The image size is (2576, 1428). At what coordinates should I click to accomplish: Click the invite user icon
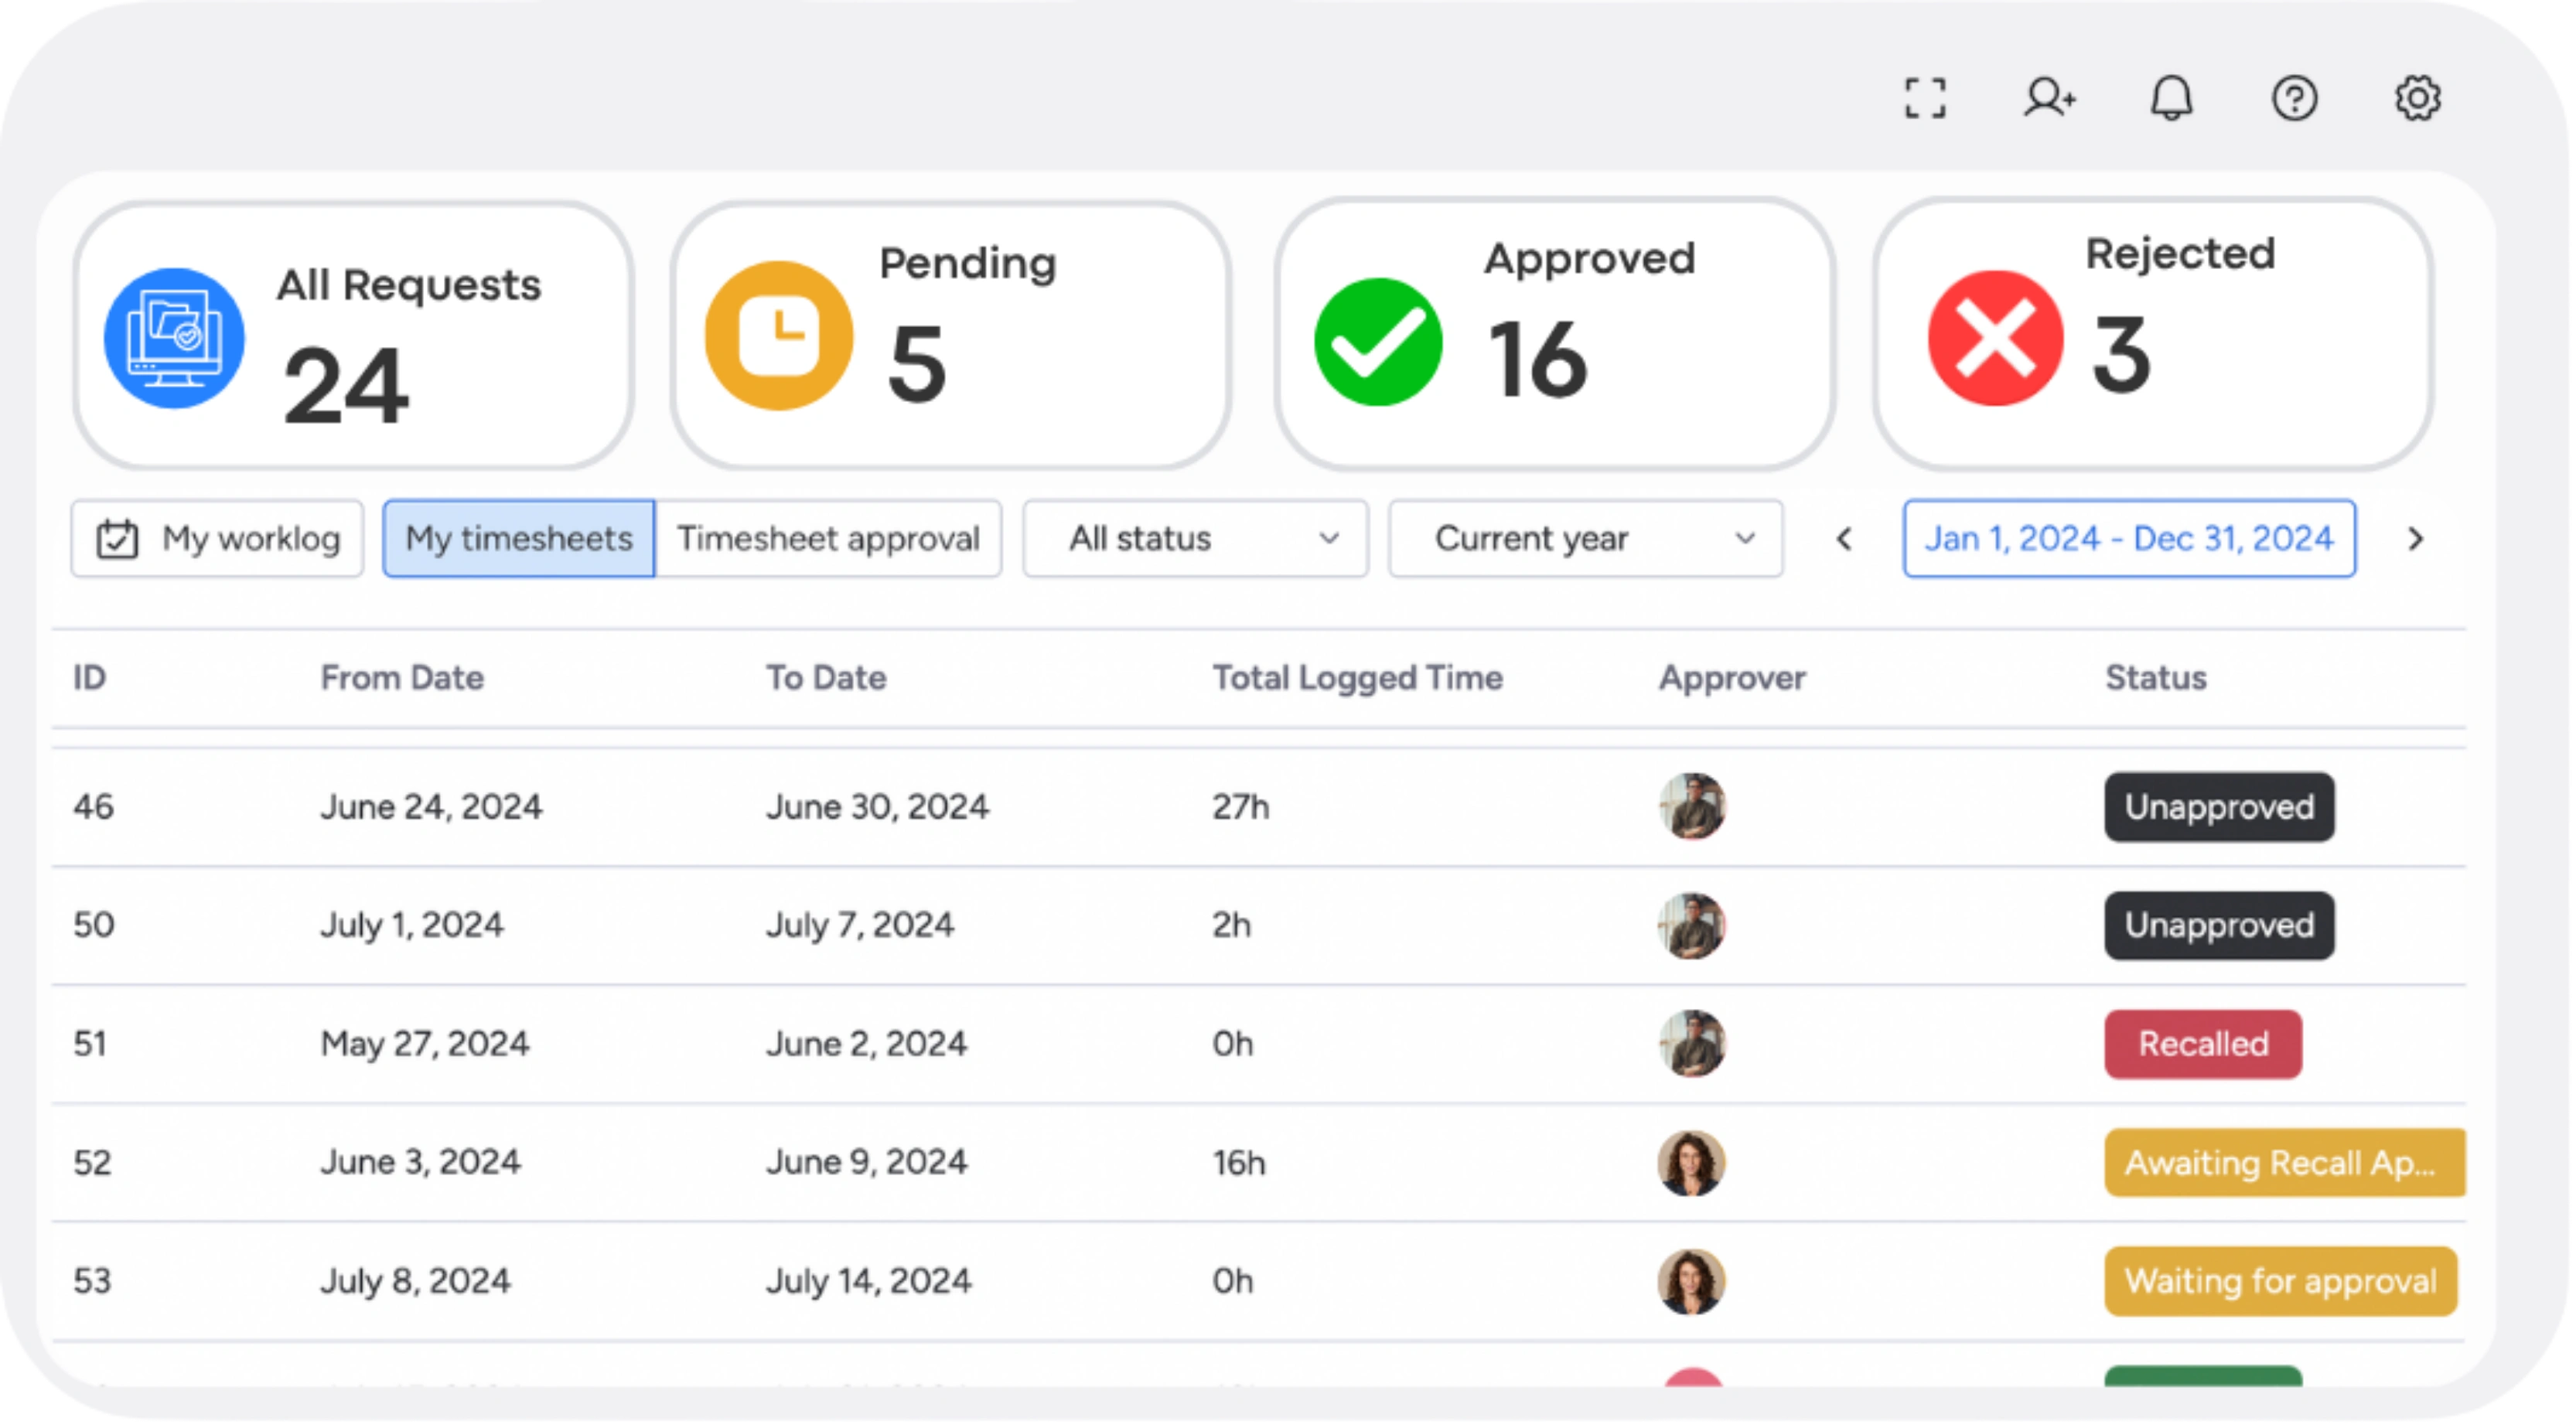(x=2049, y=98)
